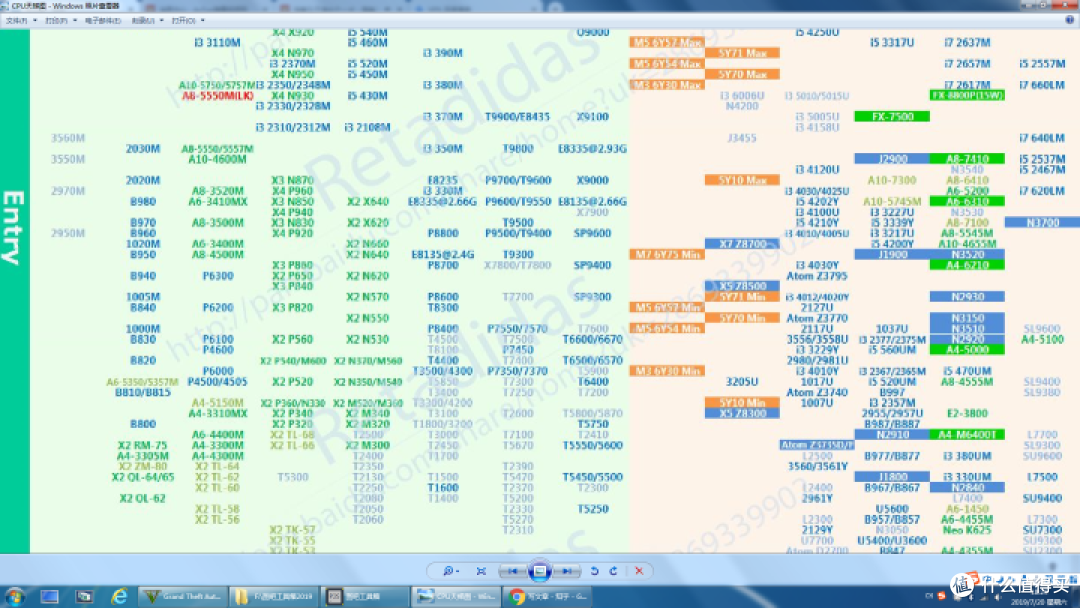Image resolution: width=1080 pixels, height=608 pixels.
Task: Click the taskbar date and time
Action: point(1039,601)
